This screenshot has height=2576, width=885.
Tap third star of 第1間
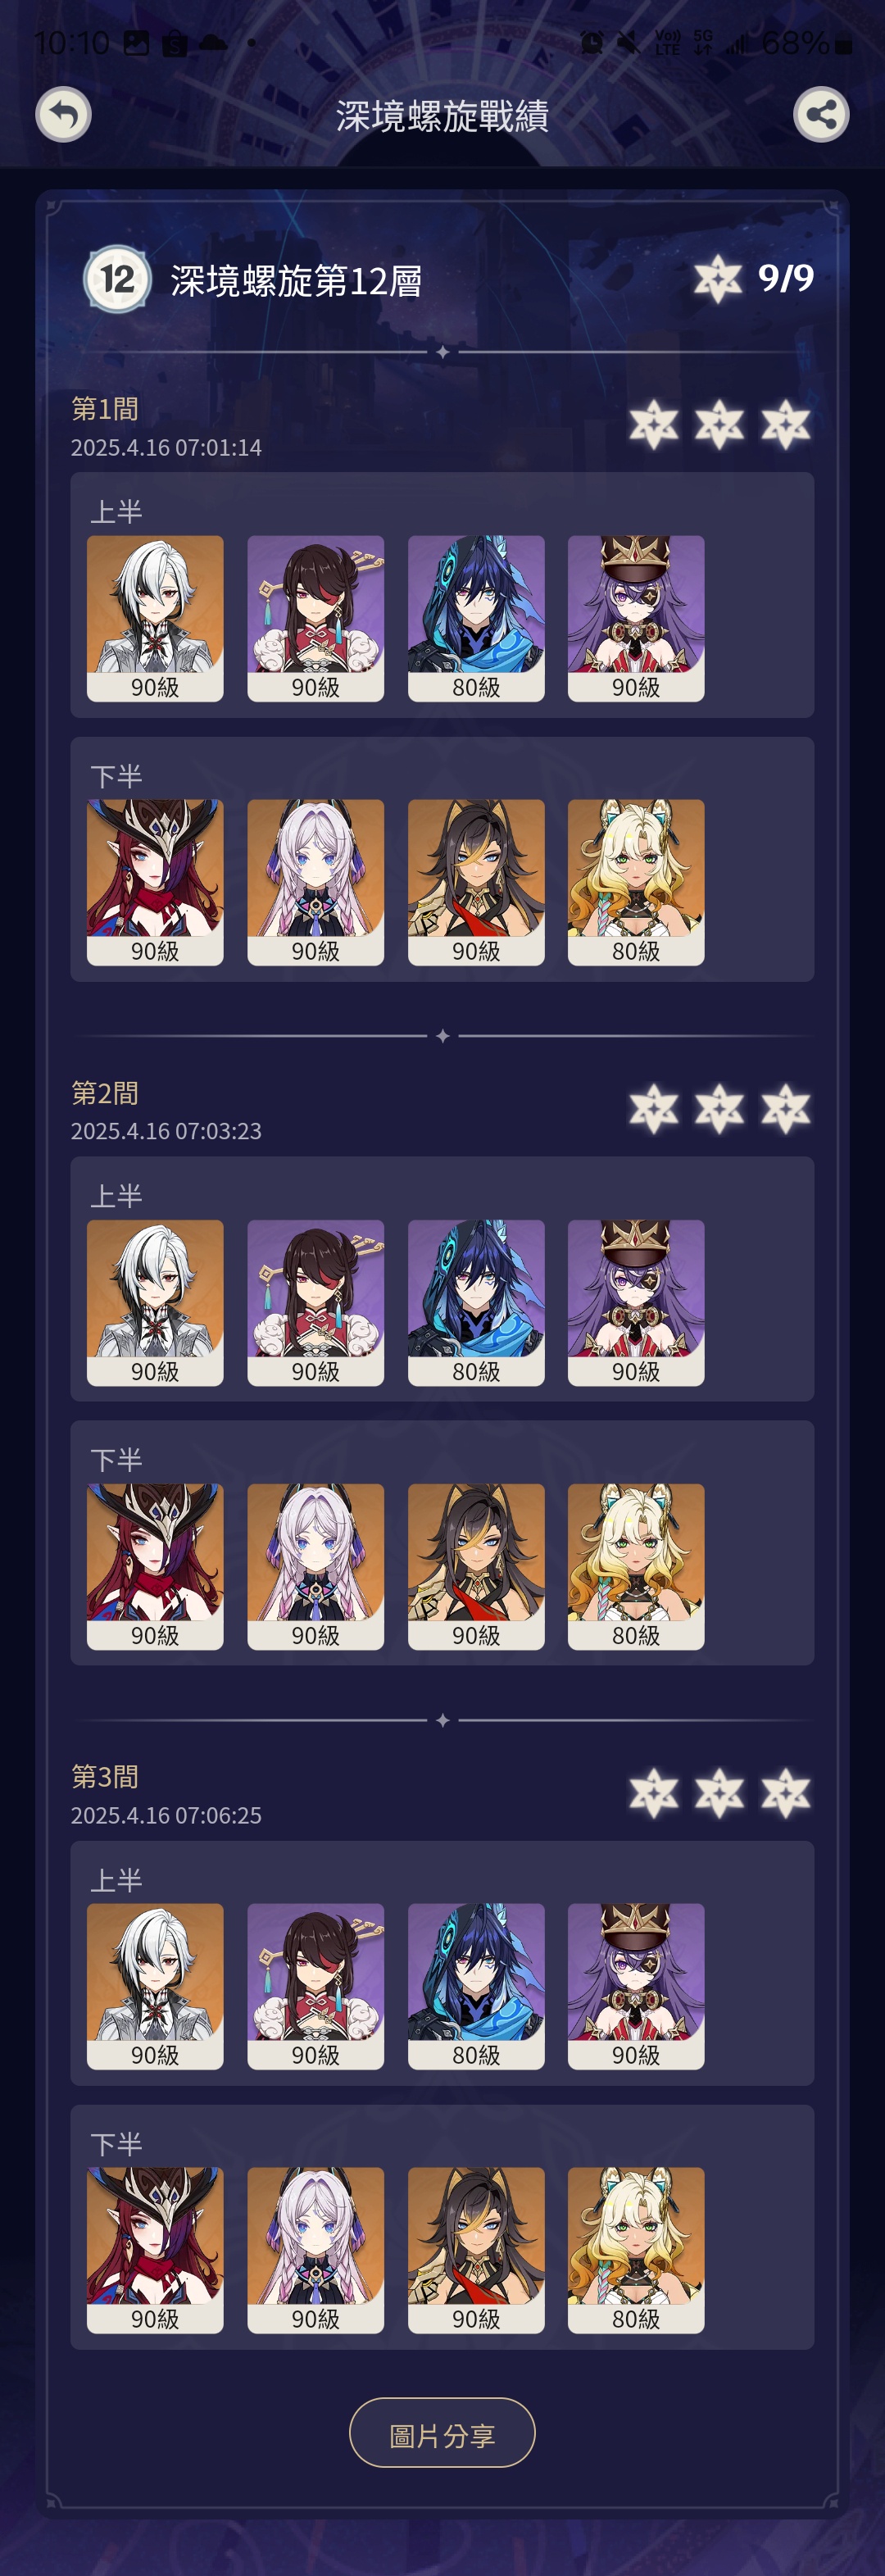[786, 425]
